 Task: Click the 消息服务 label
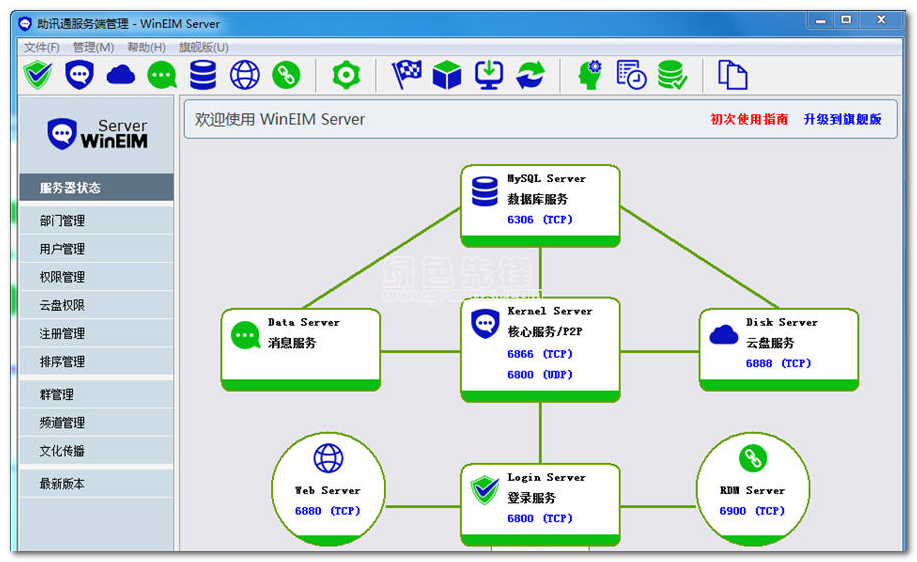[292, 343]
